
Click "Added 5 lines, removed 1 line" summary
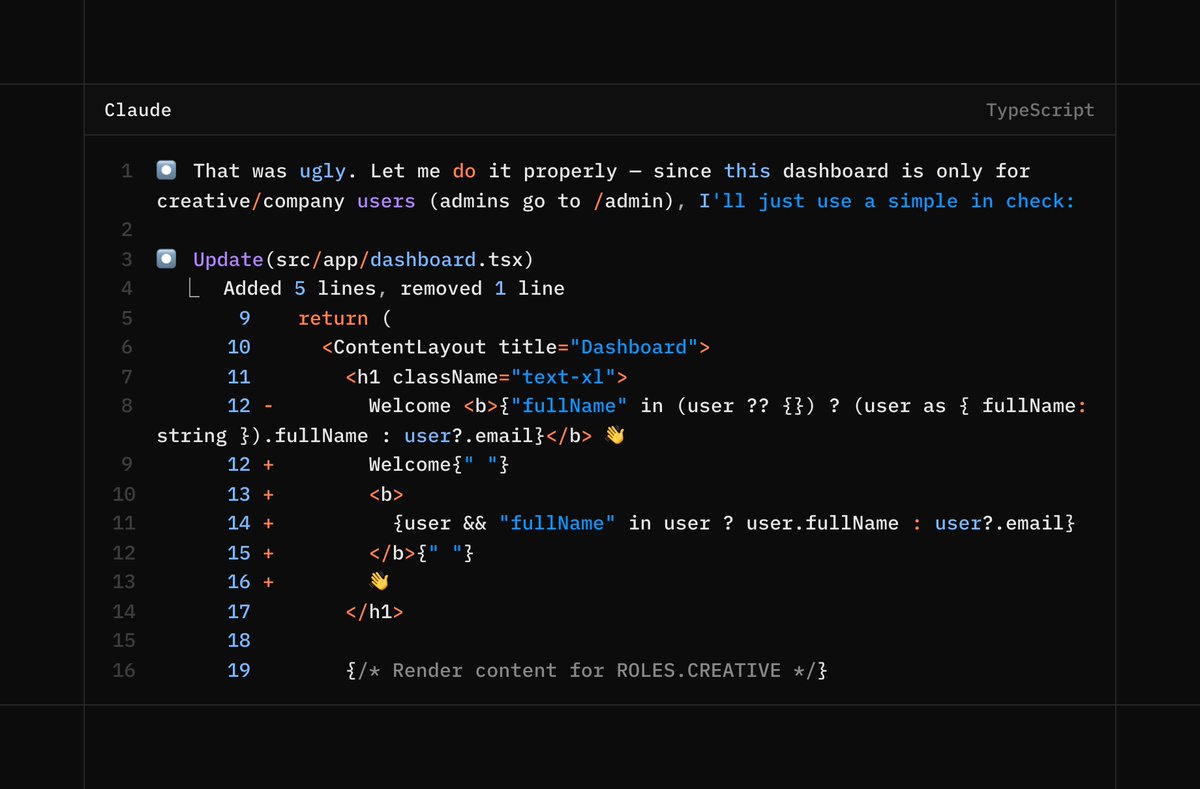(394, 289)
